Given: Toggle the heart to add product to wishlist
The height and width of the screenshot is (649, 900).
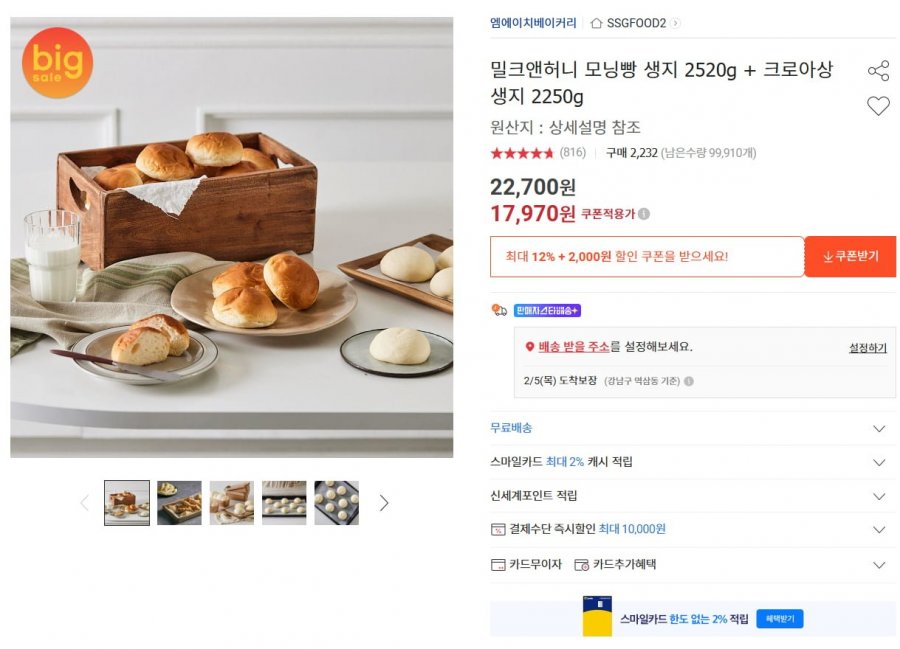Looking at the screenshot, I should tap(880, 104).
